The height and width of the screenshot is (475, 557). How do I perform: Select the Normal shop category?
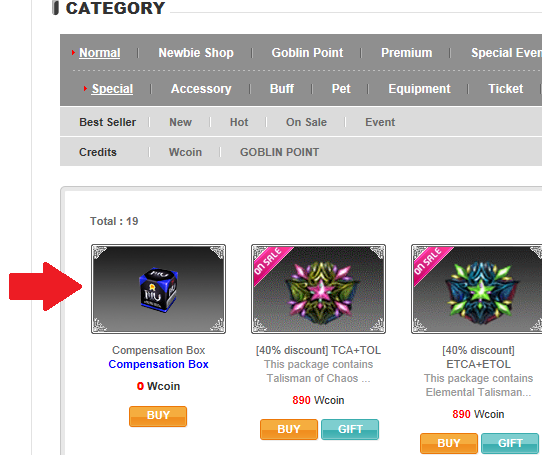[x=99, y=53]
